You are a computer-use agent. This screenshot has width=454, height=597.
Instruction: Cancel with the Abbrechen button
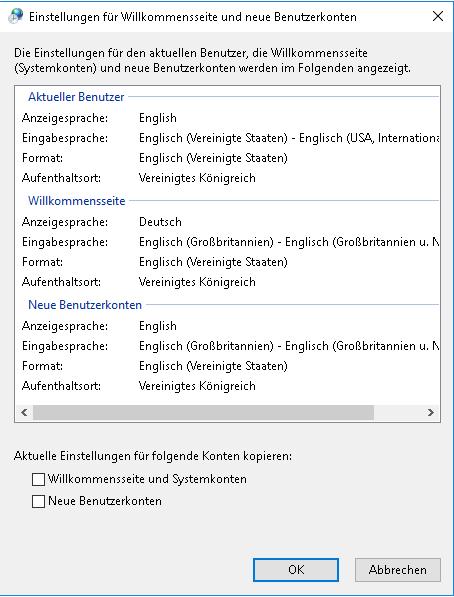point(398,570)
